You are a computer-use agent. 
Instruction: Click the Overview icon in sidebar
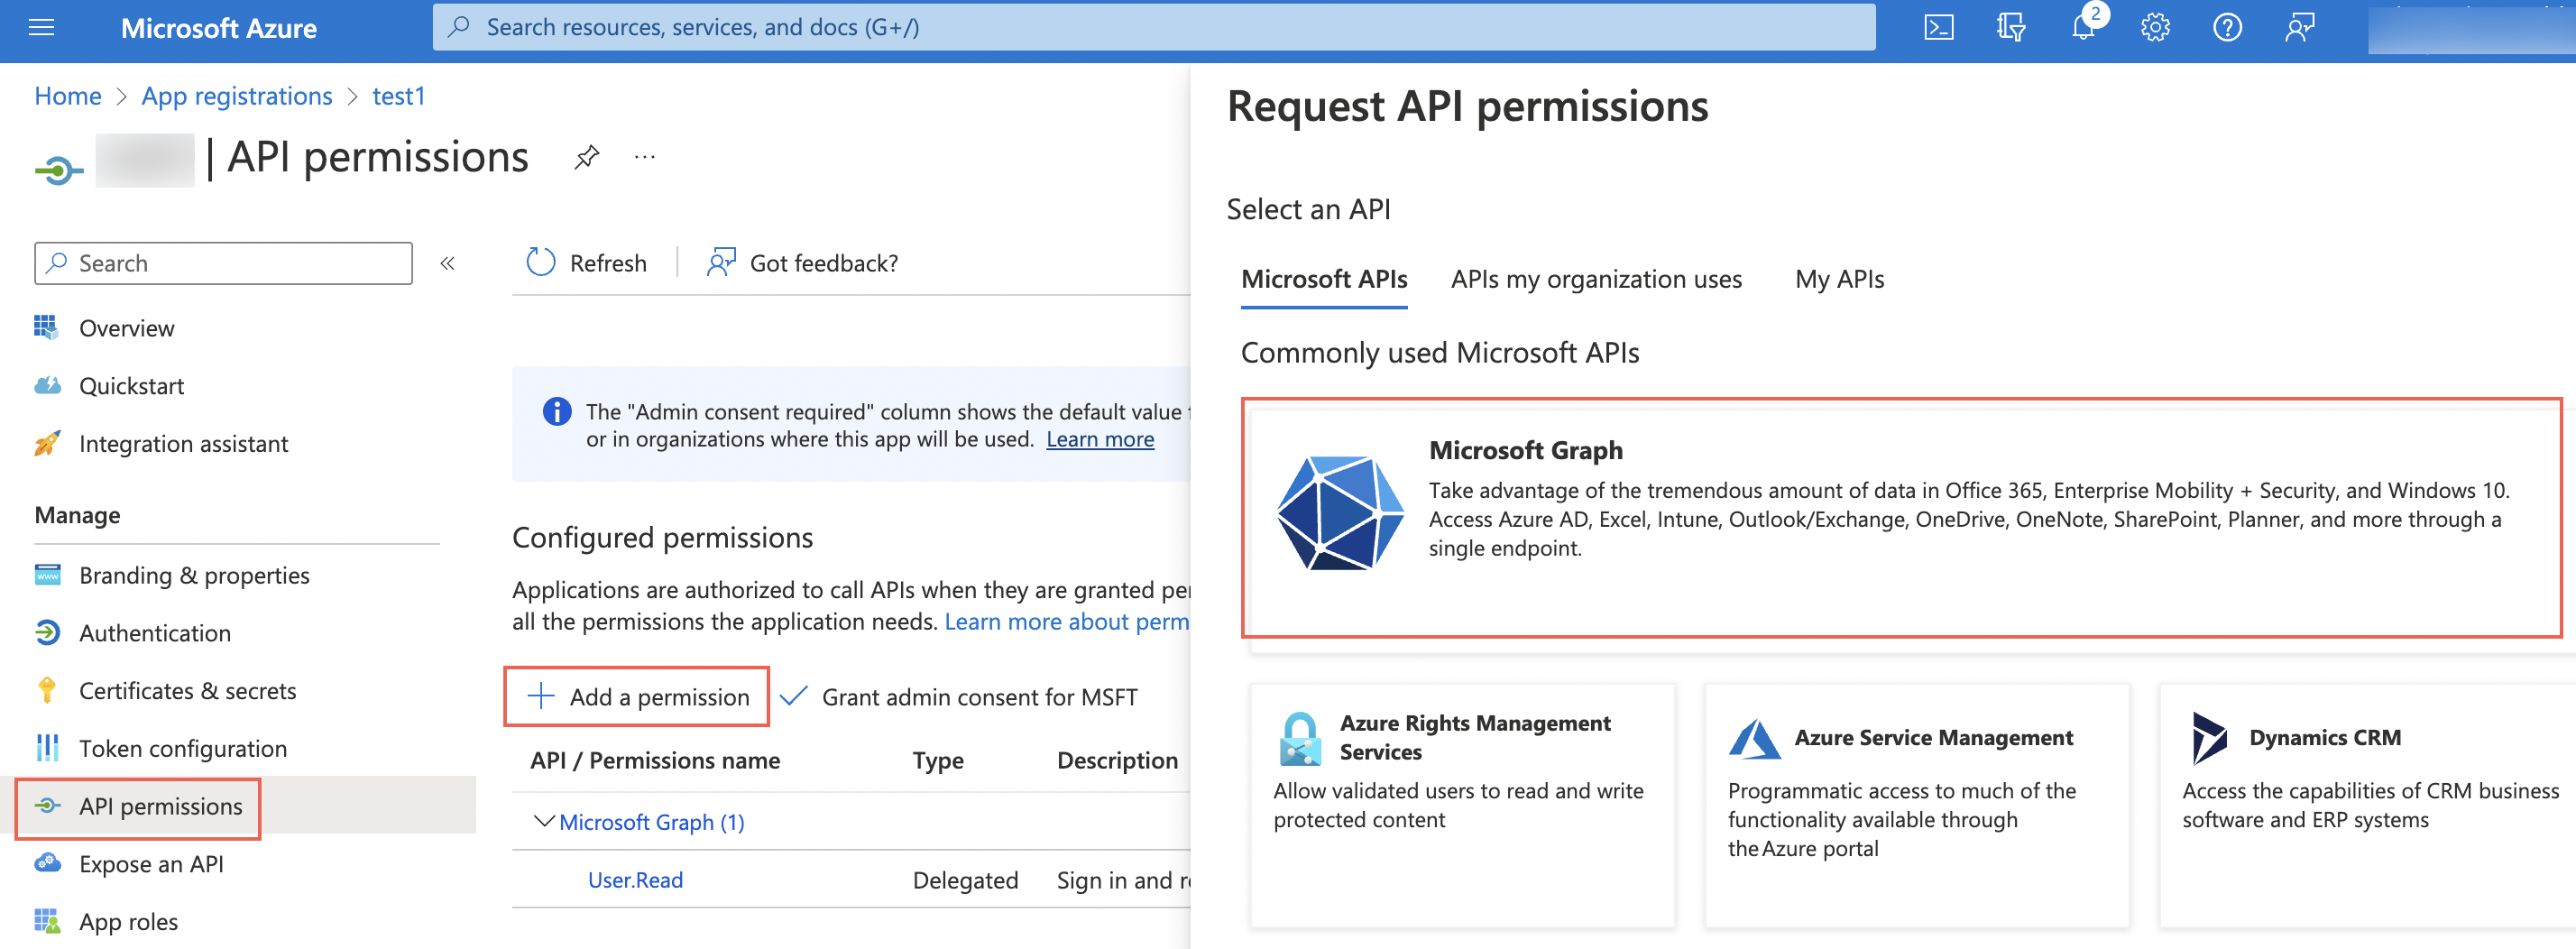pos(46,328)
